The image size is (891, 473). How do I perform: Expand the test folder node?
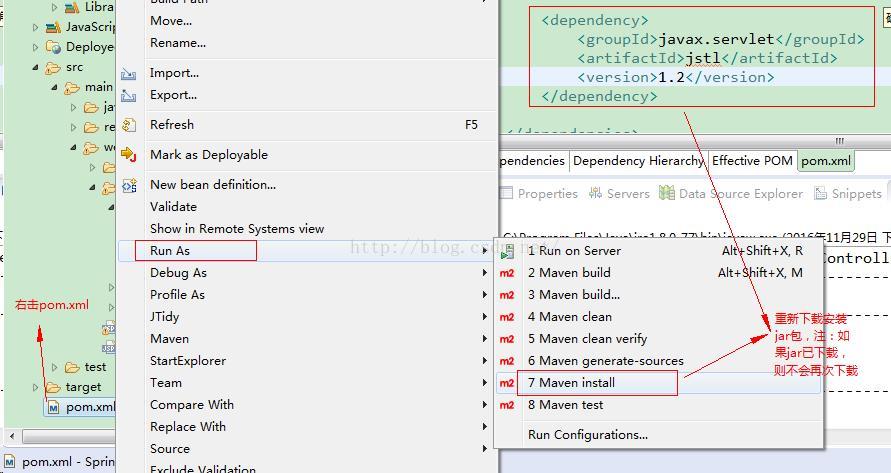tap(55, 368)
